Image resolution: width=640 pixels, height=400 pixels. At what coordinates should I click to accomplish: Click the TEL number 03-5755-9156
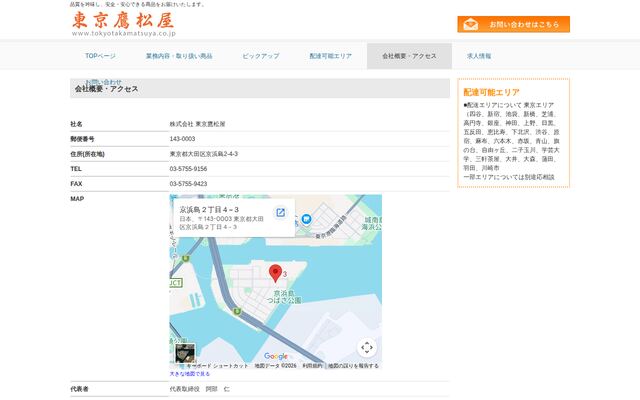tap(188, 169)
